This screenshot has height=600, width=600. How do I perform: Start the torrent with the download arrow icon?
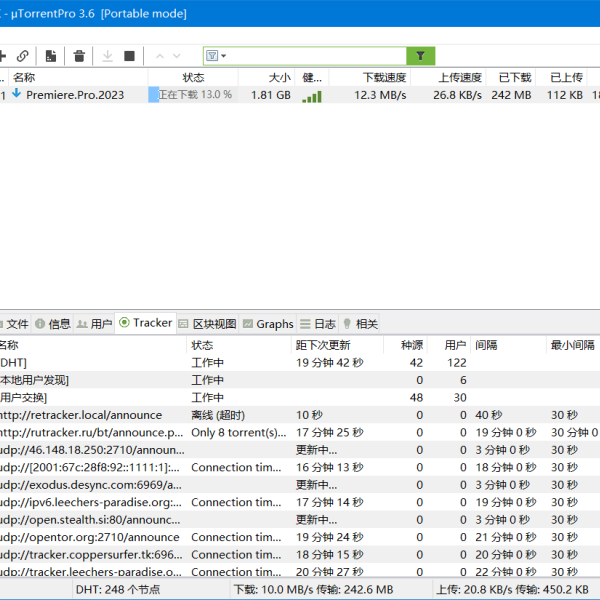pos(108,56)
